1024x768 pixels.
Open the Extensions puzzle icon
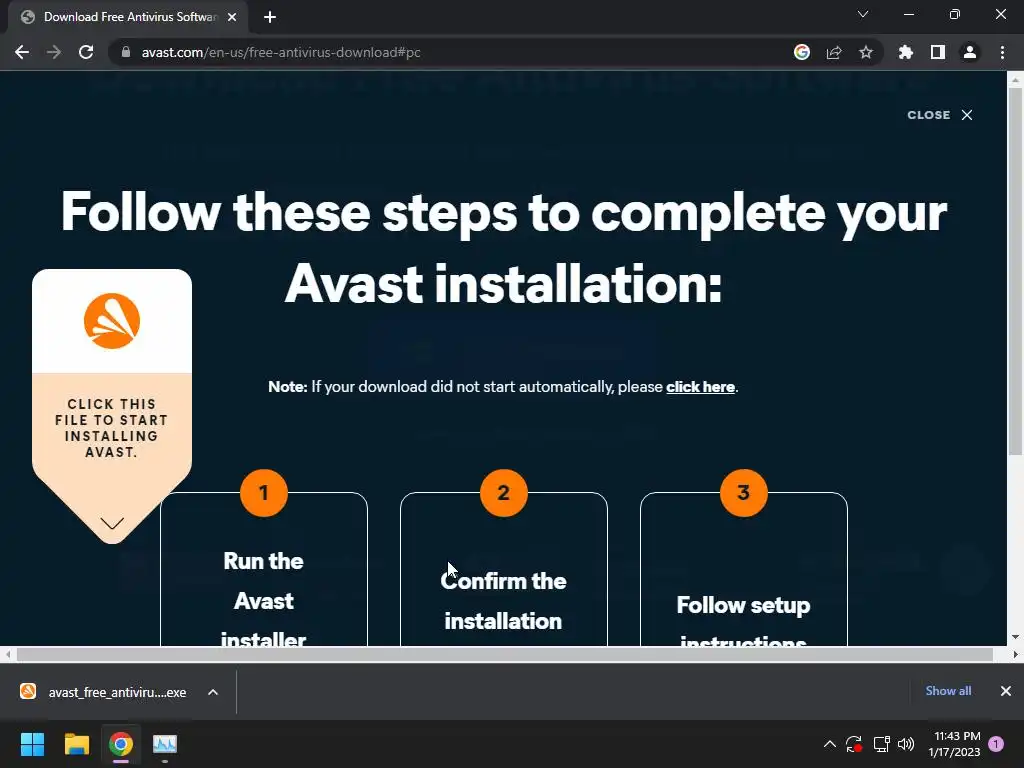tap(905, 52)
